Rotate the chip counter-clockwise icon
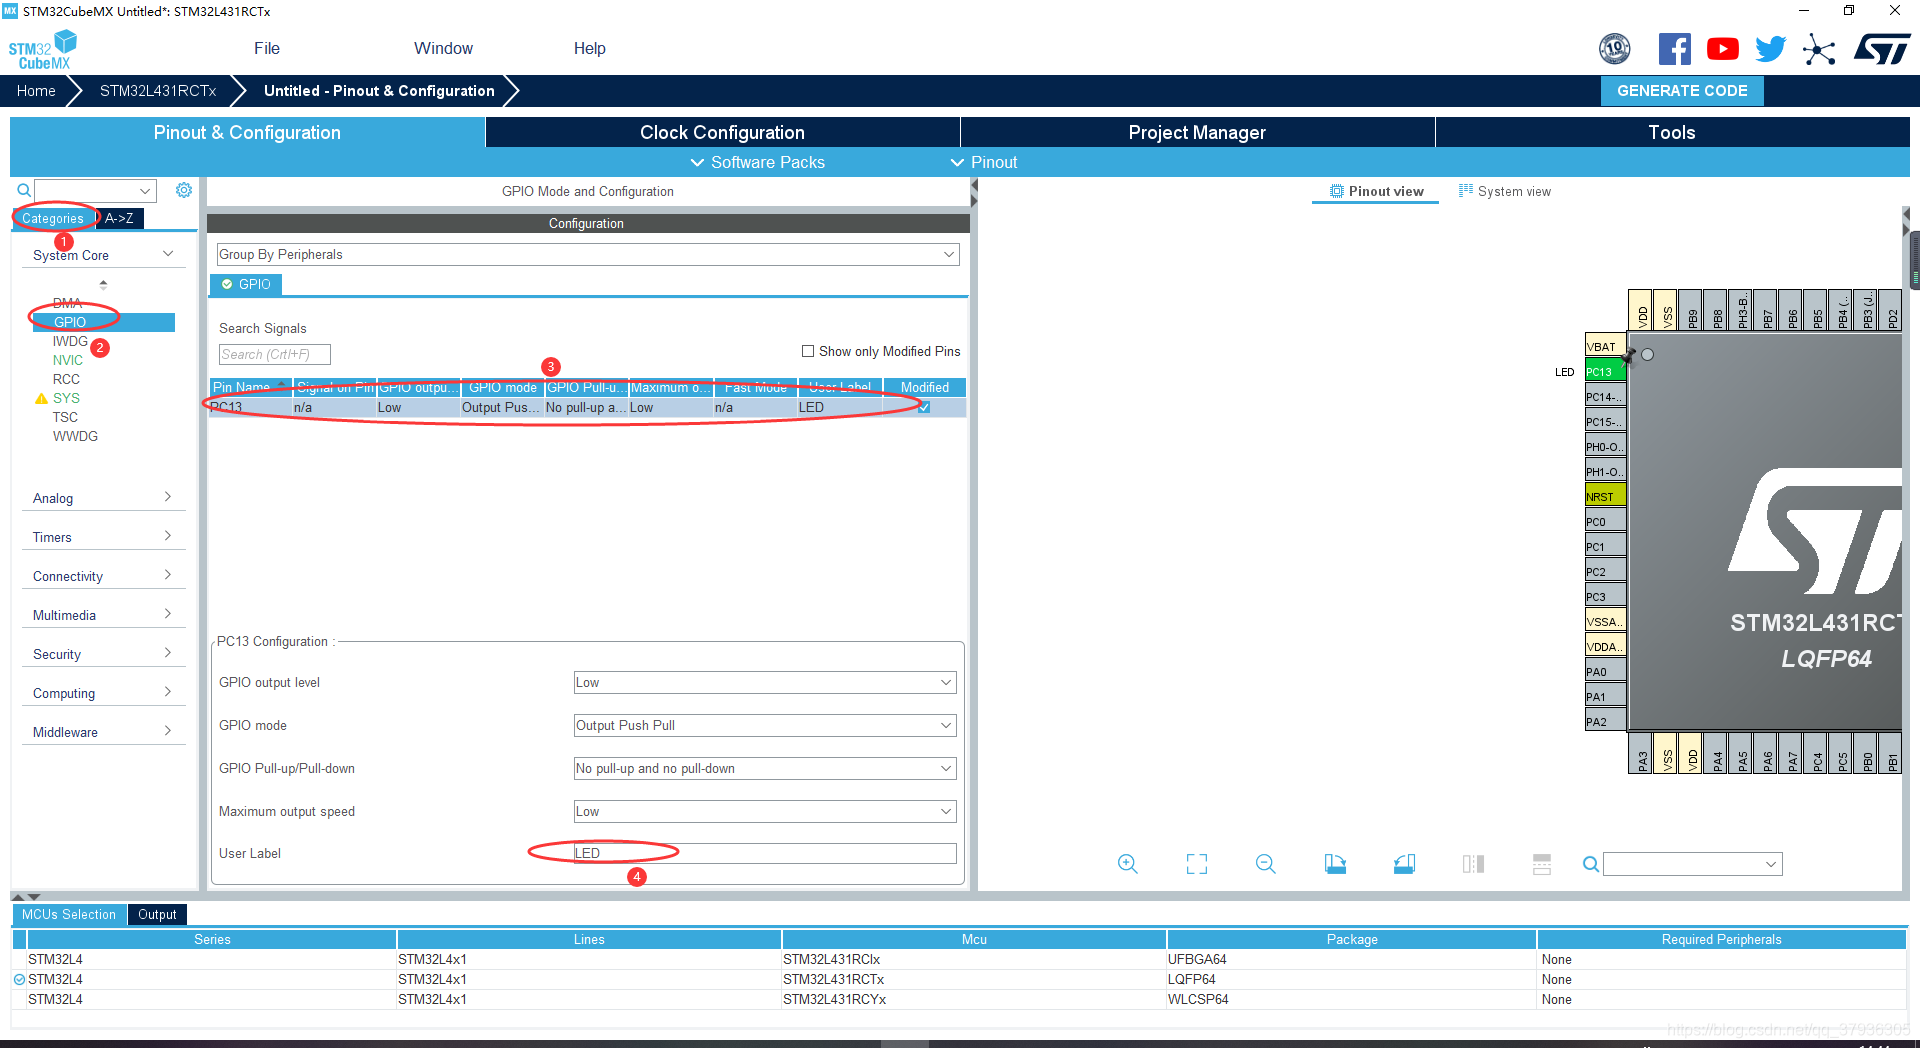Viewport: 1920px width, 1048px height. [1404, 864]
